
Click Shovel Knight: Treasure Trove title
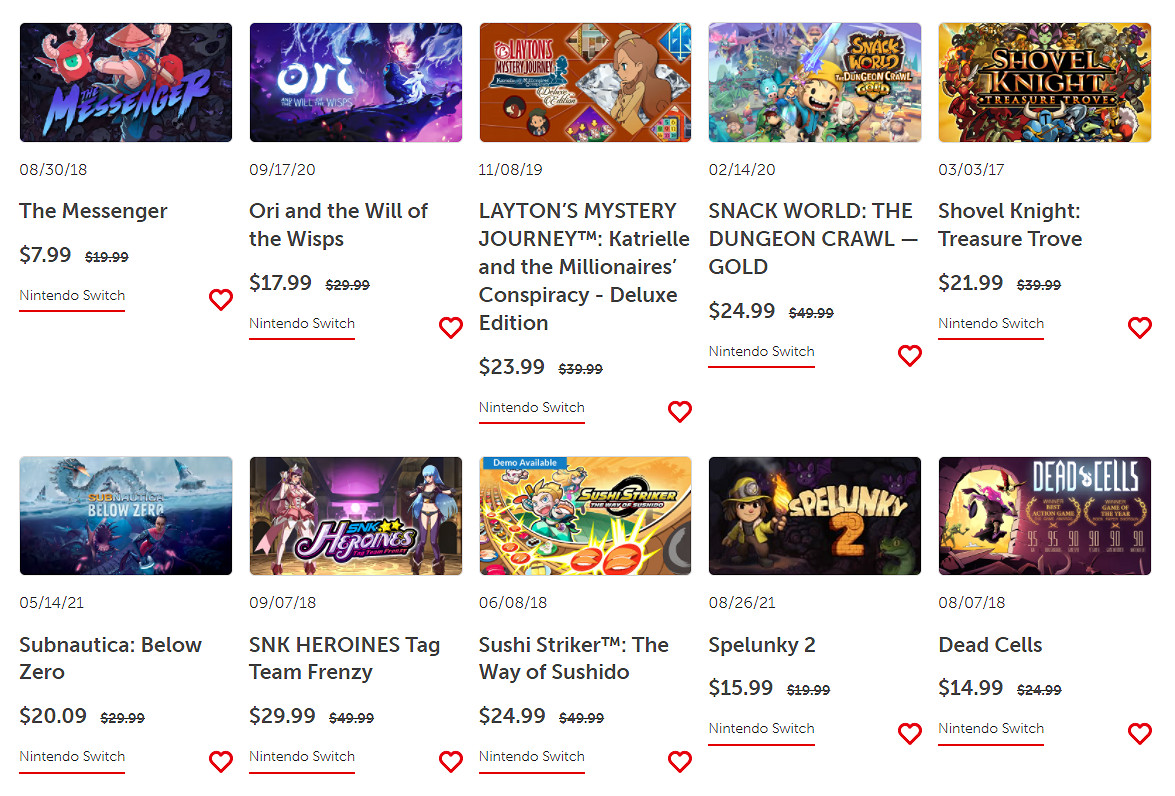coord(1010,225)
